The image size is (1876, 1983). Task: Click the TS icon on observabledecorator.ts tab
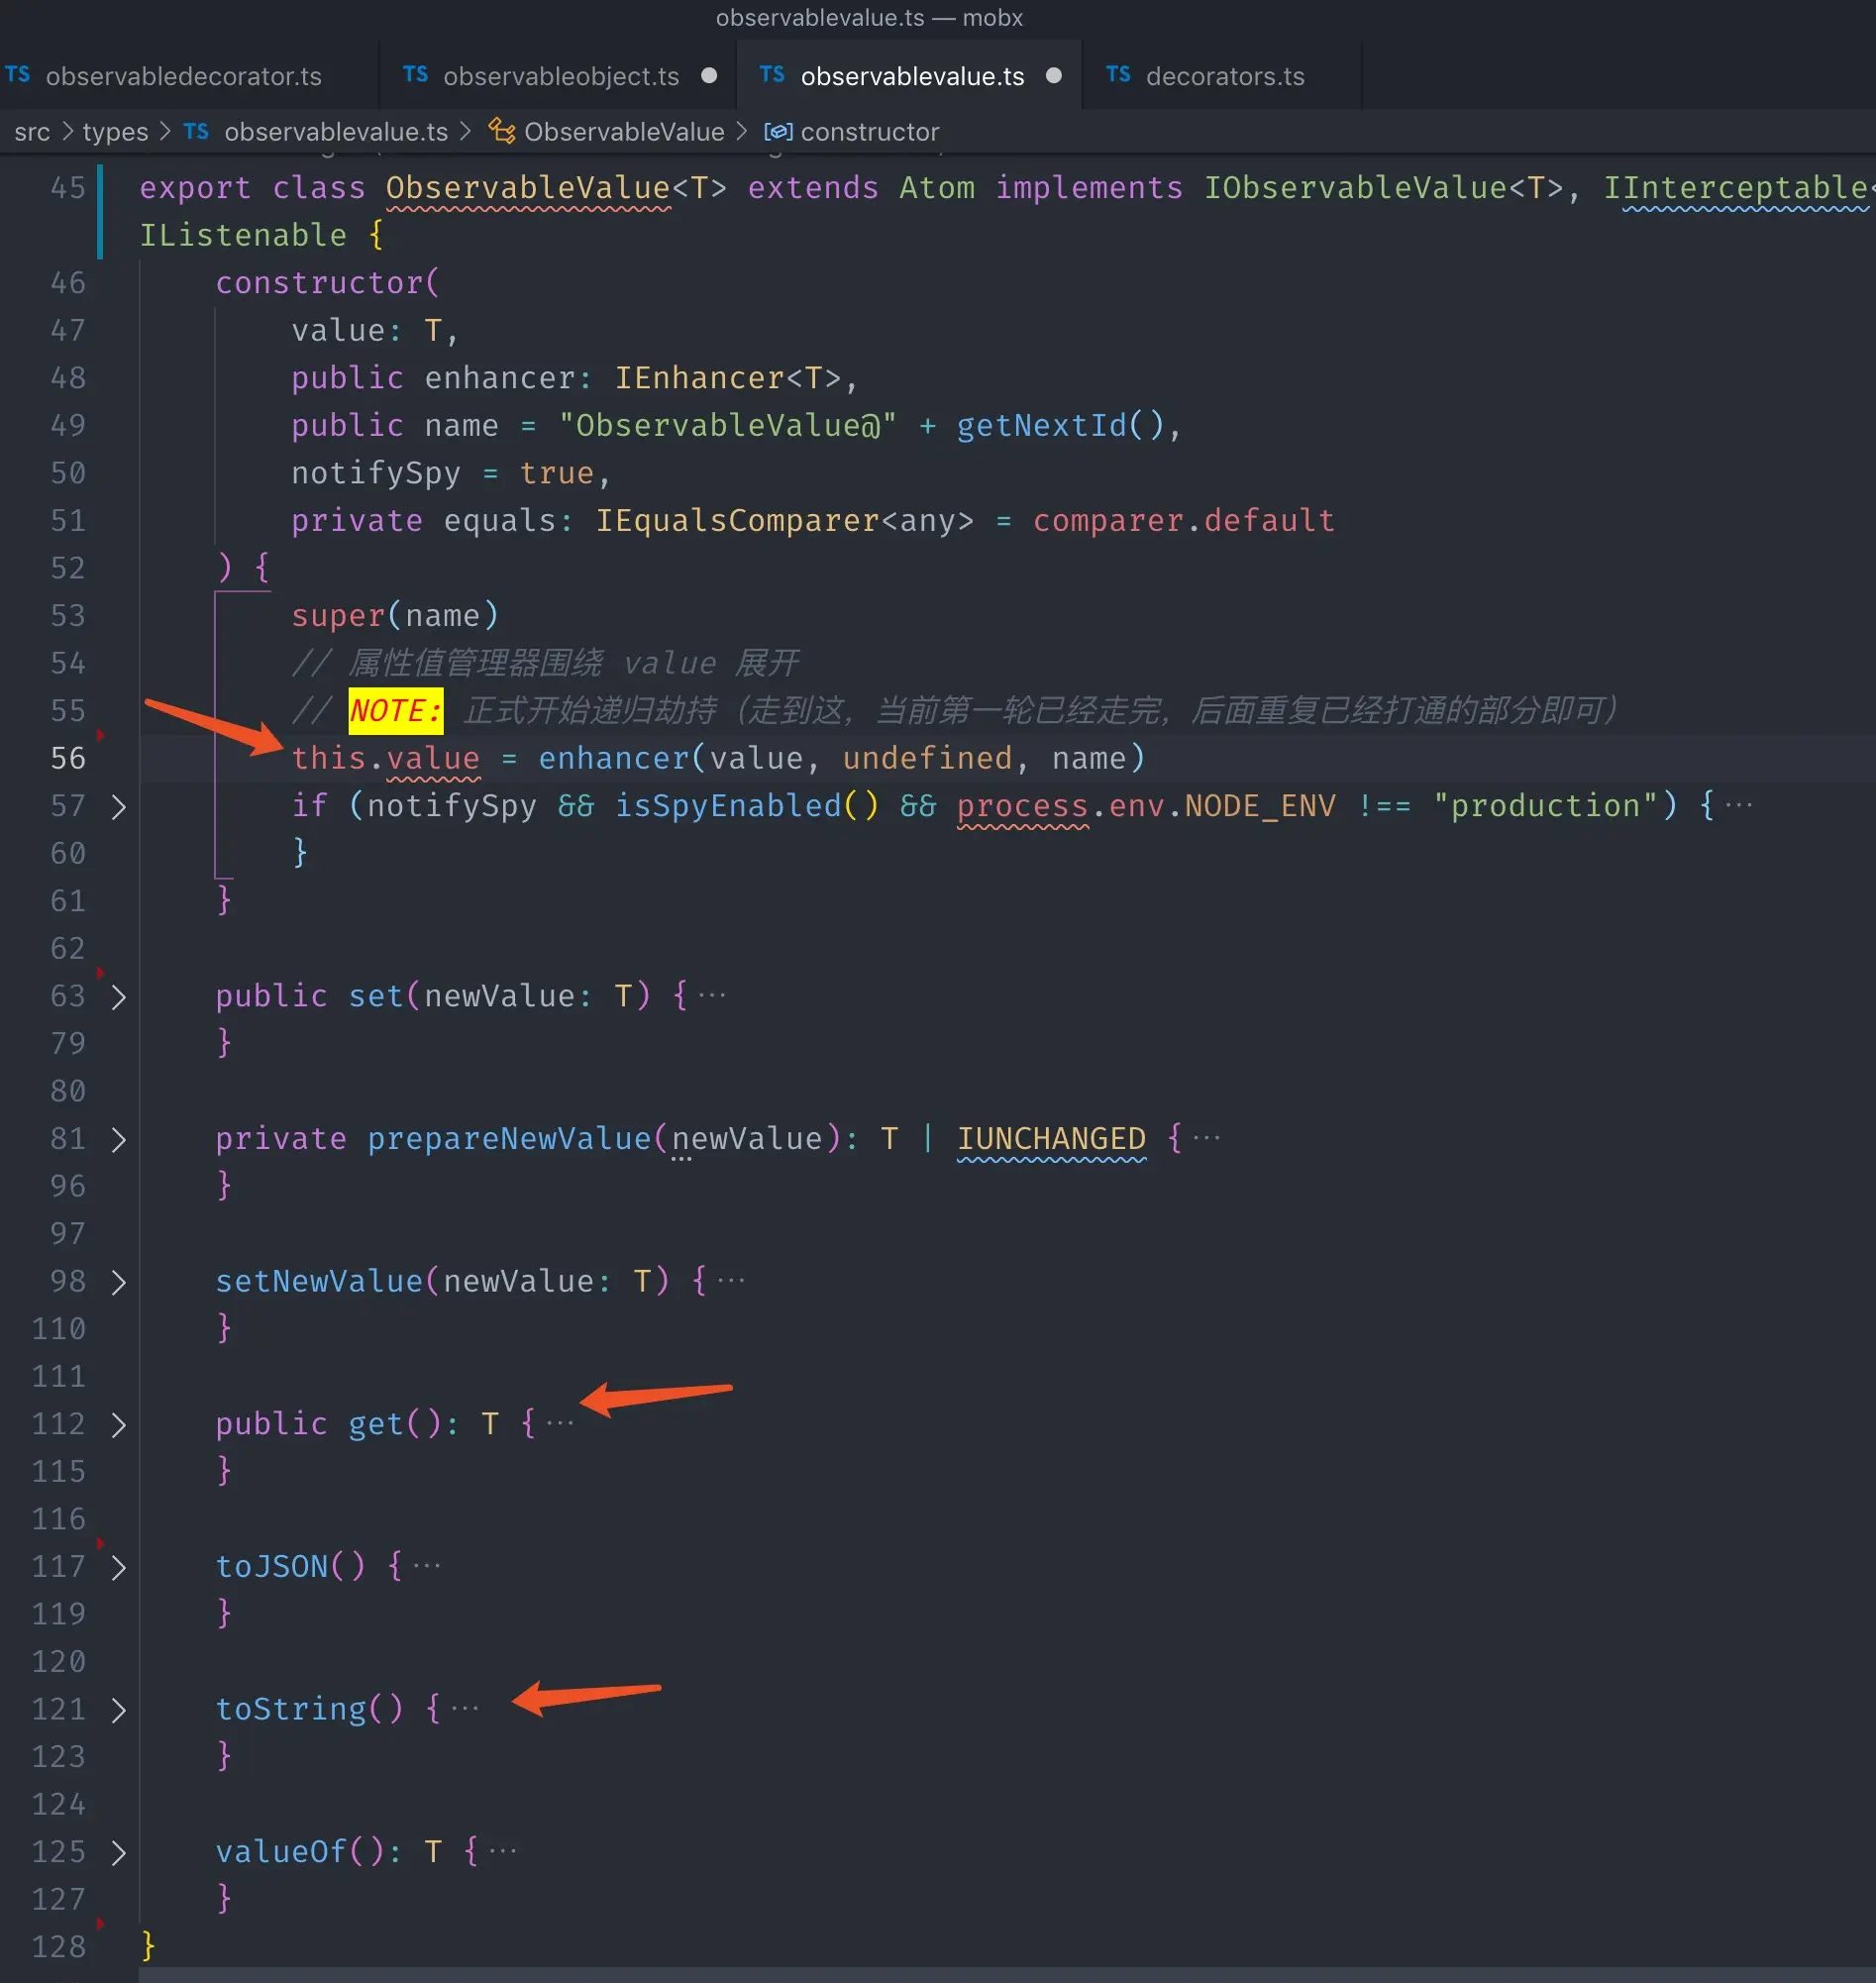[x=17, y=75]
